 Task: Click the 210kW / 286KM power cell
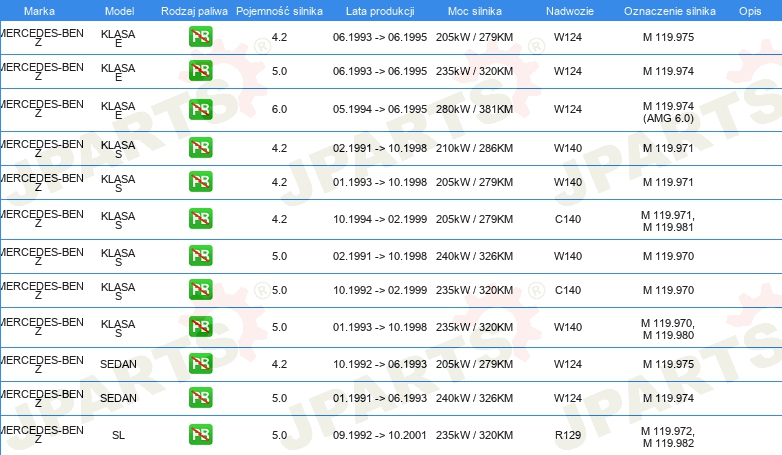tap(474, 148)
